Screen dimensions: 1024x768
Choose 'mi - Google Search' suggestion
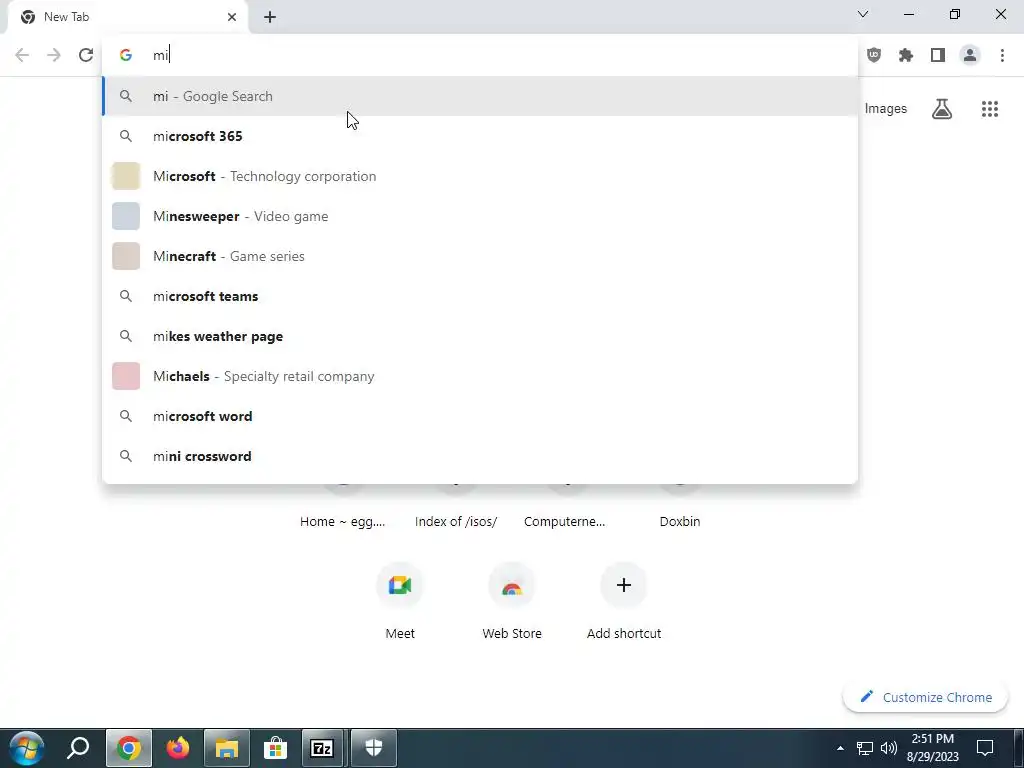[480, 96]
